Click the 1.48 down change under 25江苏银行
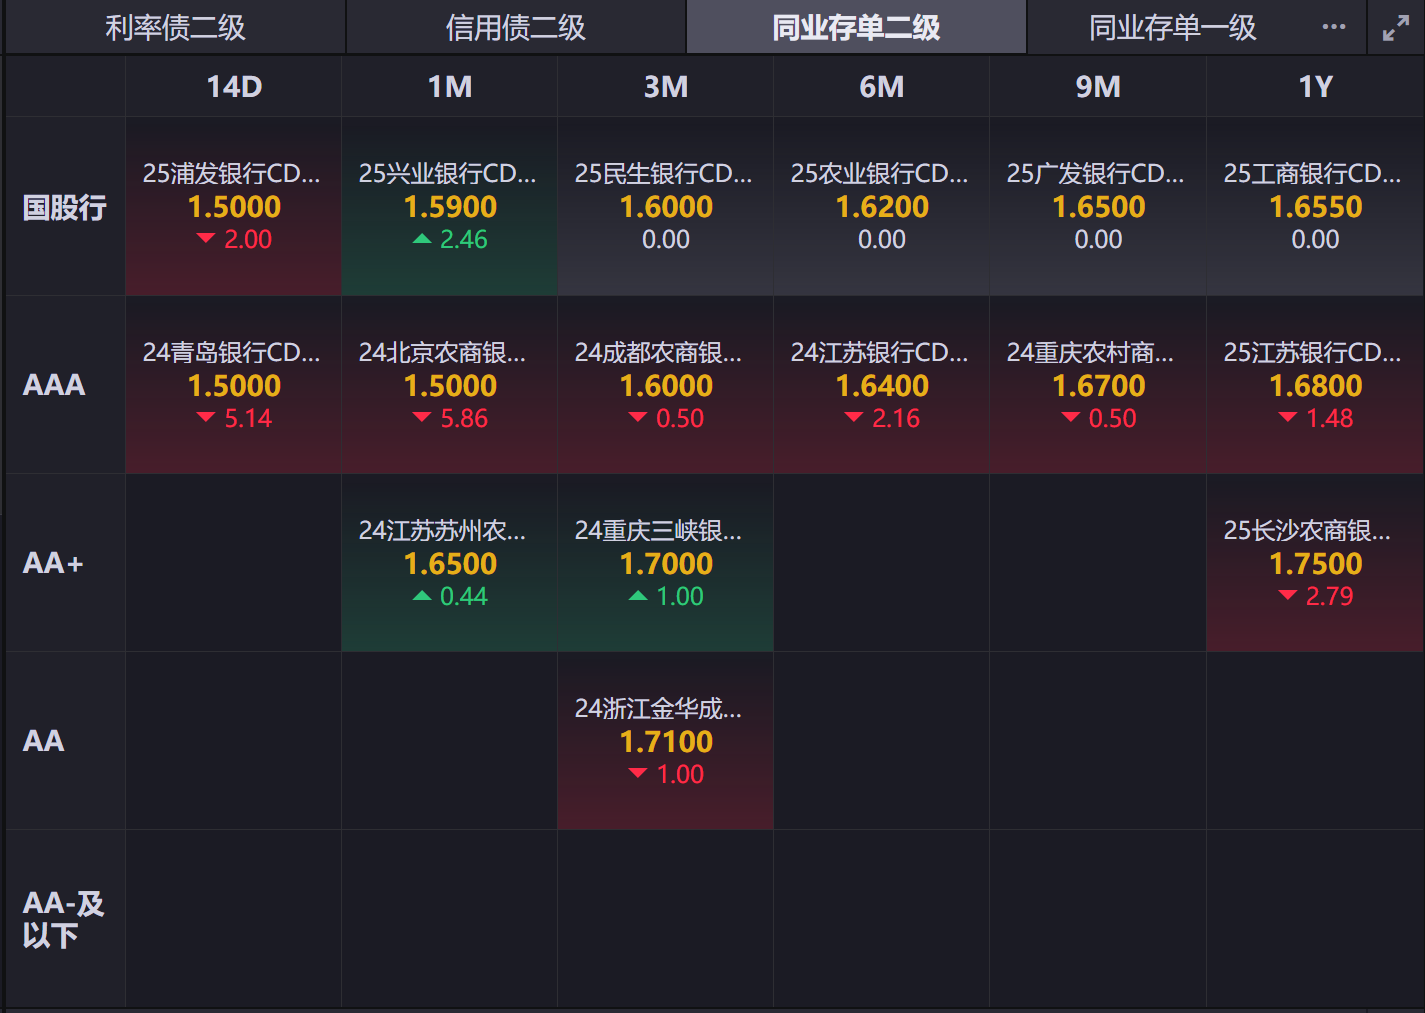 click(x=1315, y=418)
